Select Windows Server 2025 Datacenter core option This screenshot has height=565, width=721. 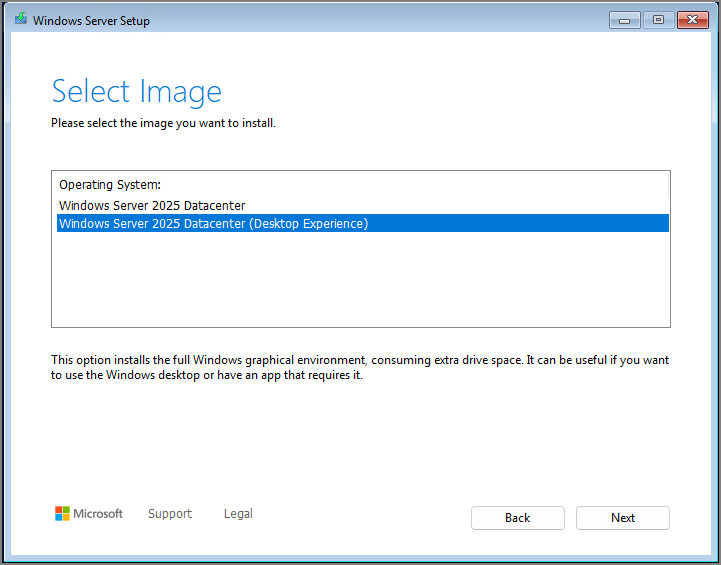362,205
